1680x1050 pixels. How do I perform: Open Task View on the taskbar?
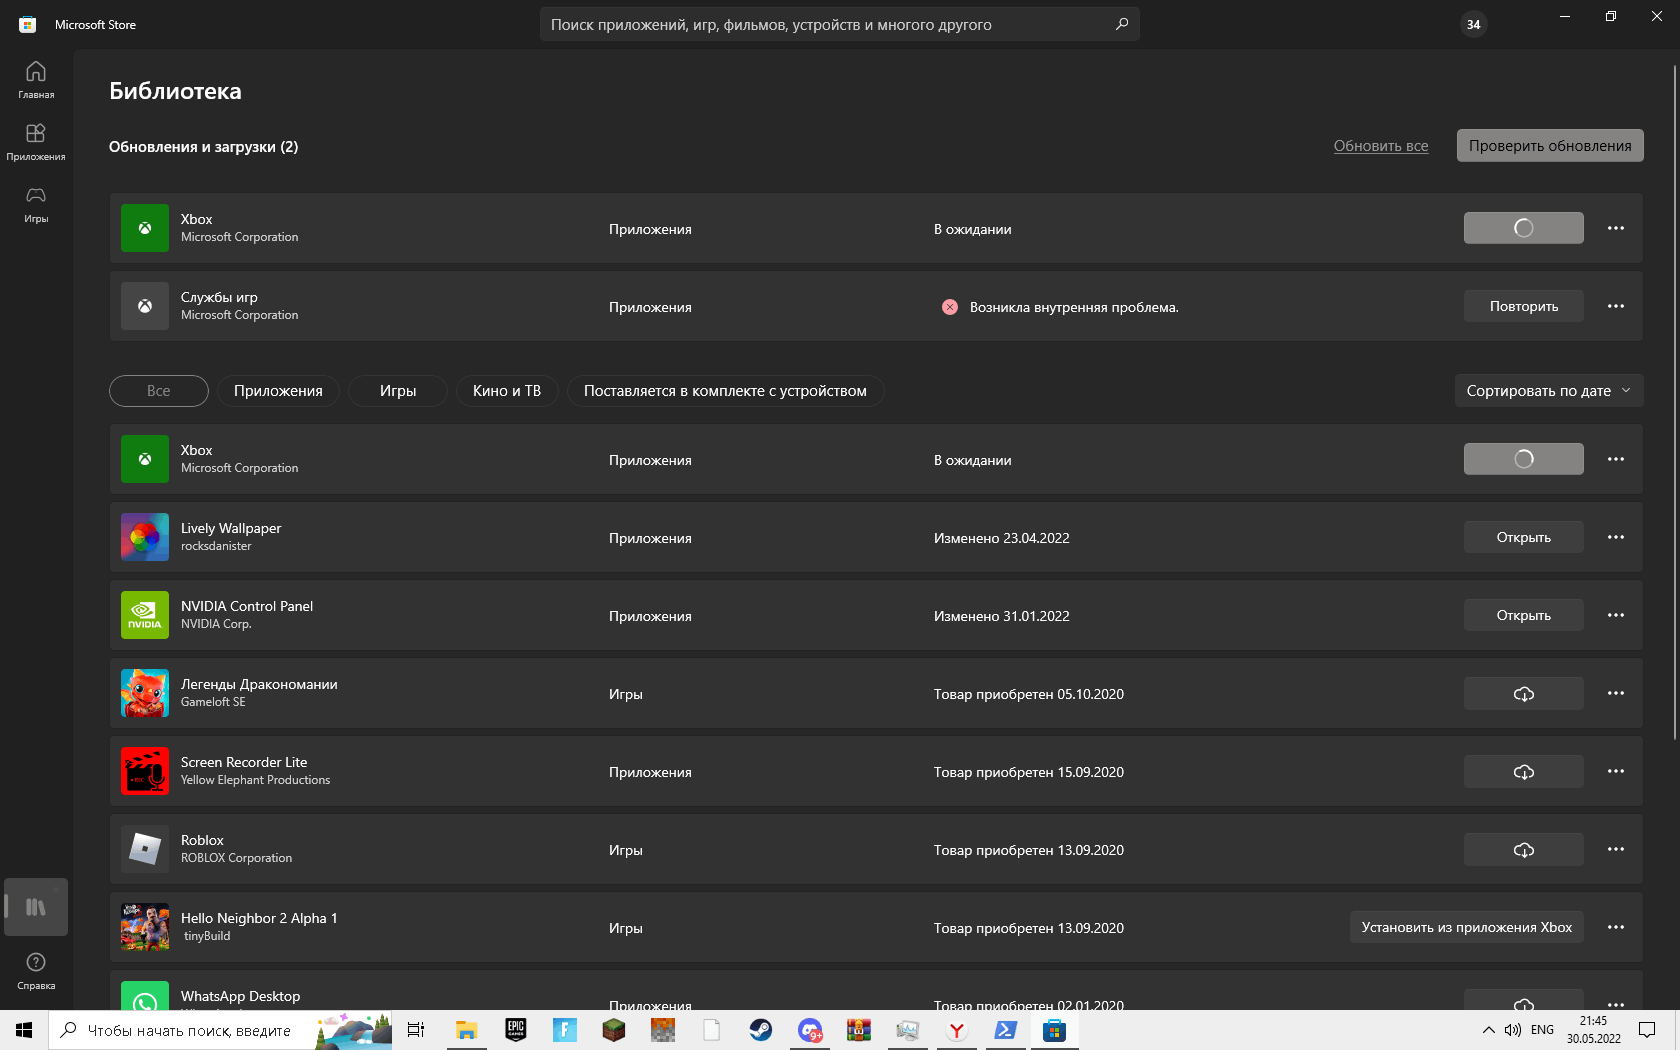click(x=416, y=1030)
